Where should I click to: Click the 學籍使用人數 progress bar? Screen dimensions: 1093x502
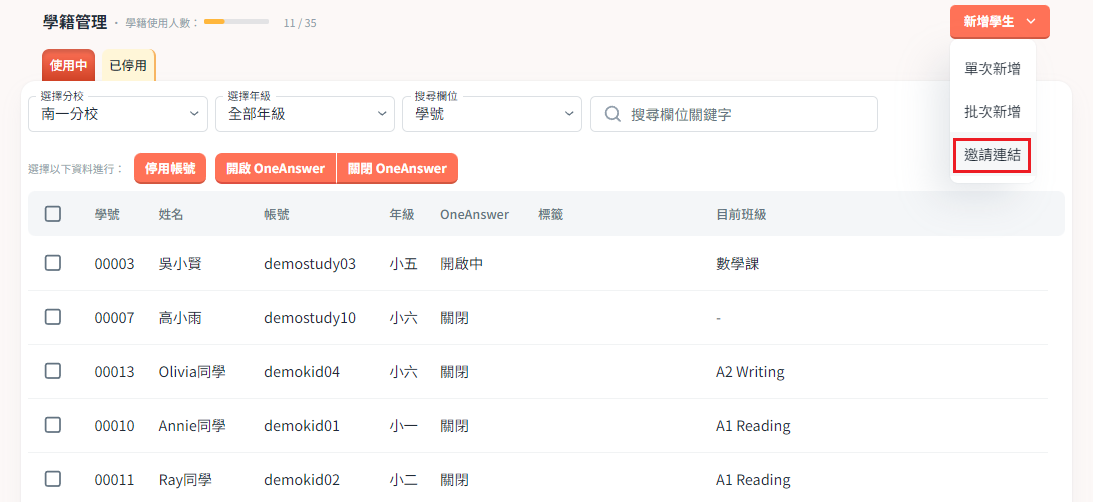point(236,22)
